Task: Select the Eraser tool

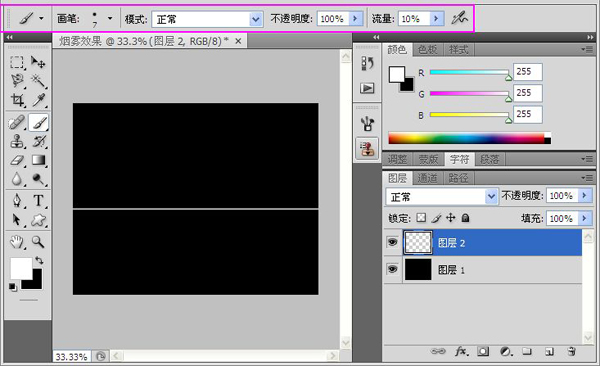Action: point(17,160)
